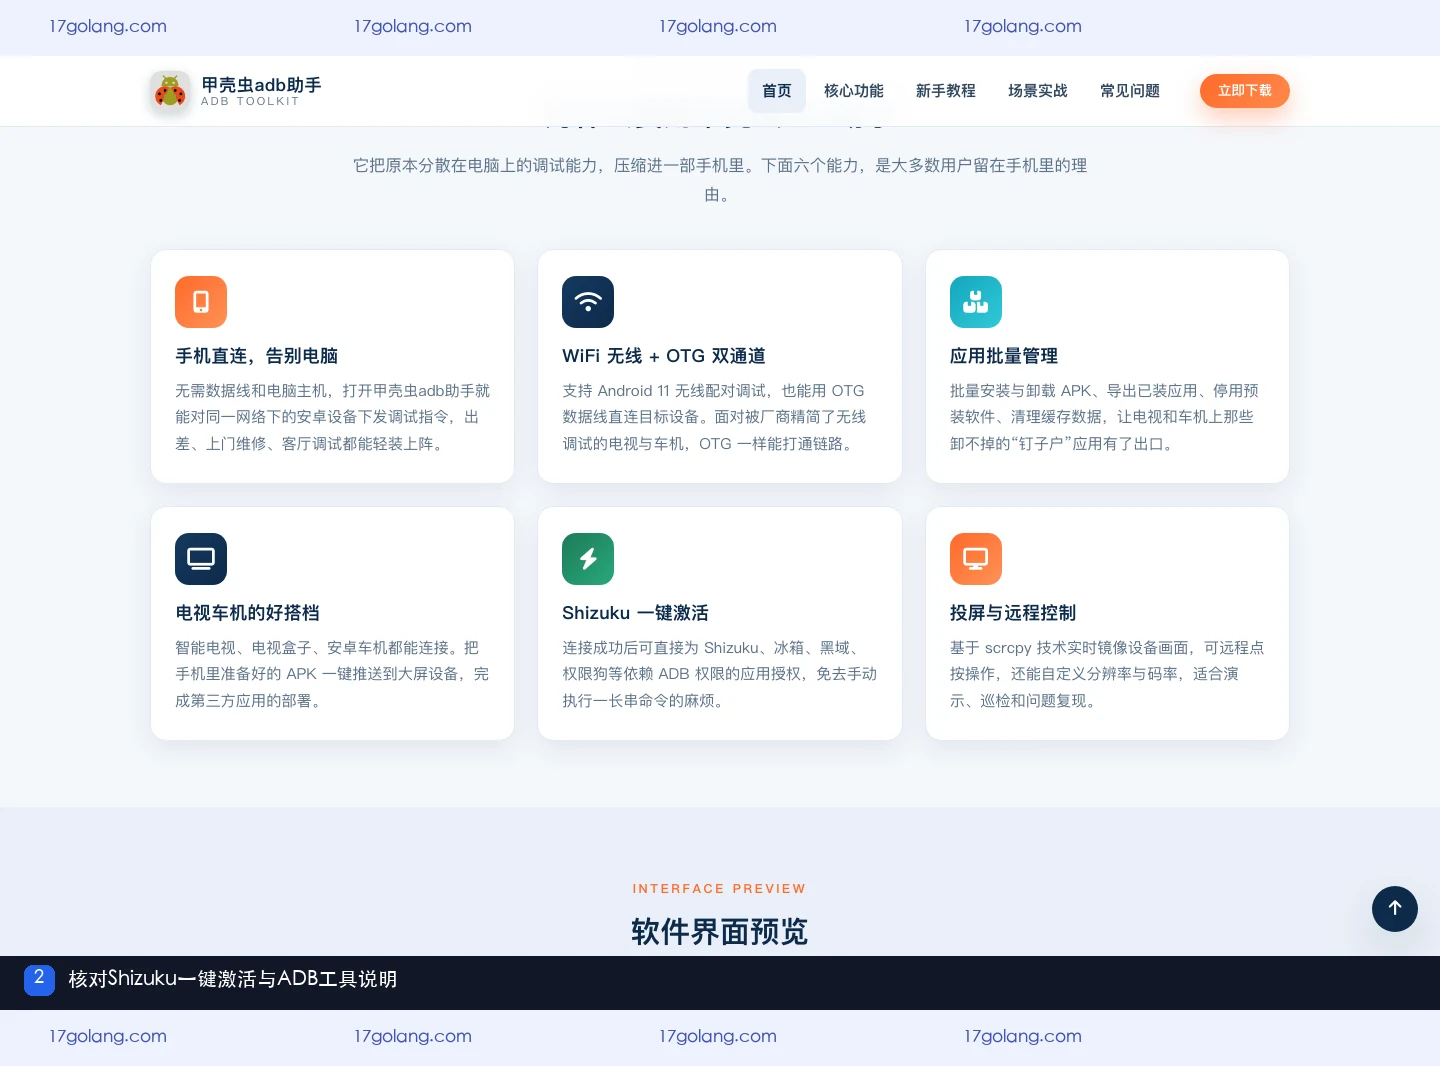Click the ADB TOOLKIT subtitle text

click(x=250, y=101)
